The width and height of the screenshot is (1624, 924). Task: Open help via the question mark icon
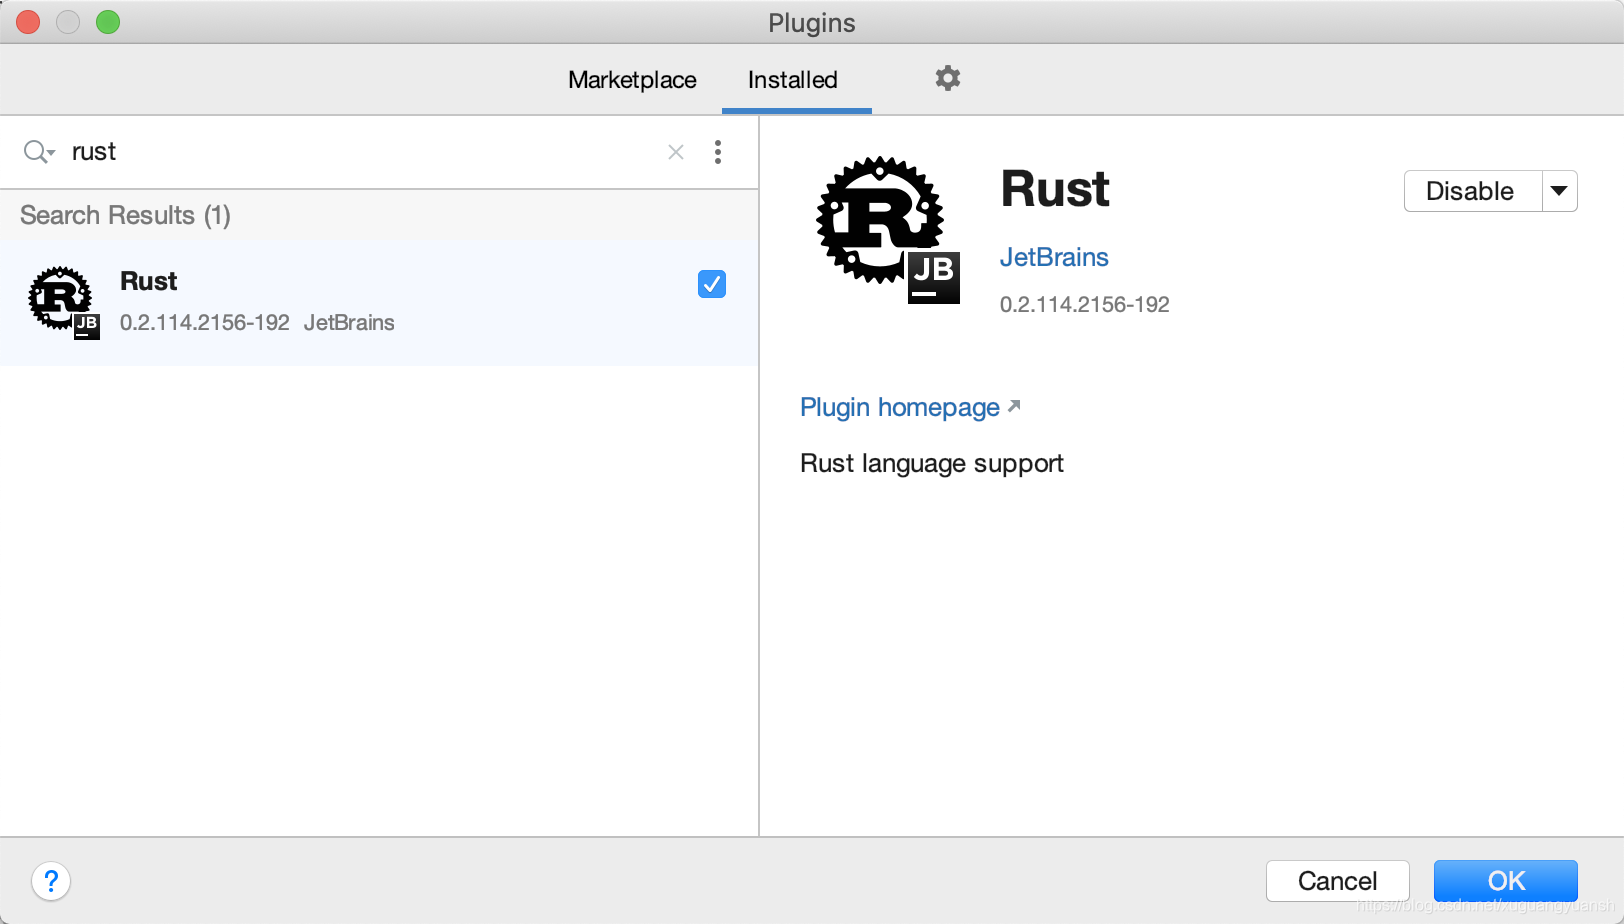tap(51, 882)
